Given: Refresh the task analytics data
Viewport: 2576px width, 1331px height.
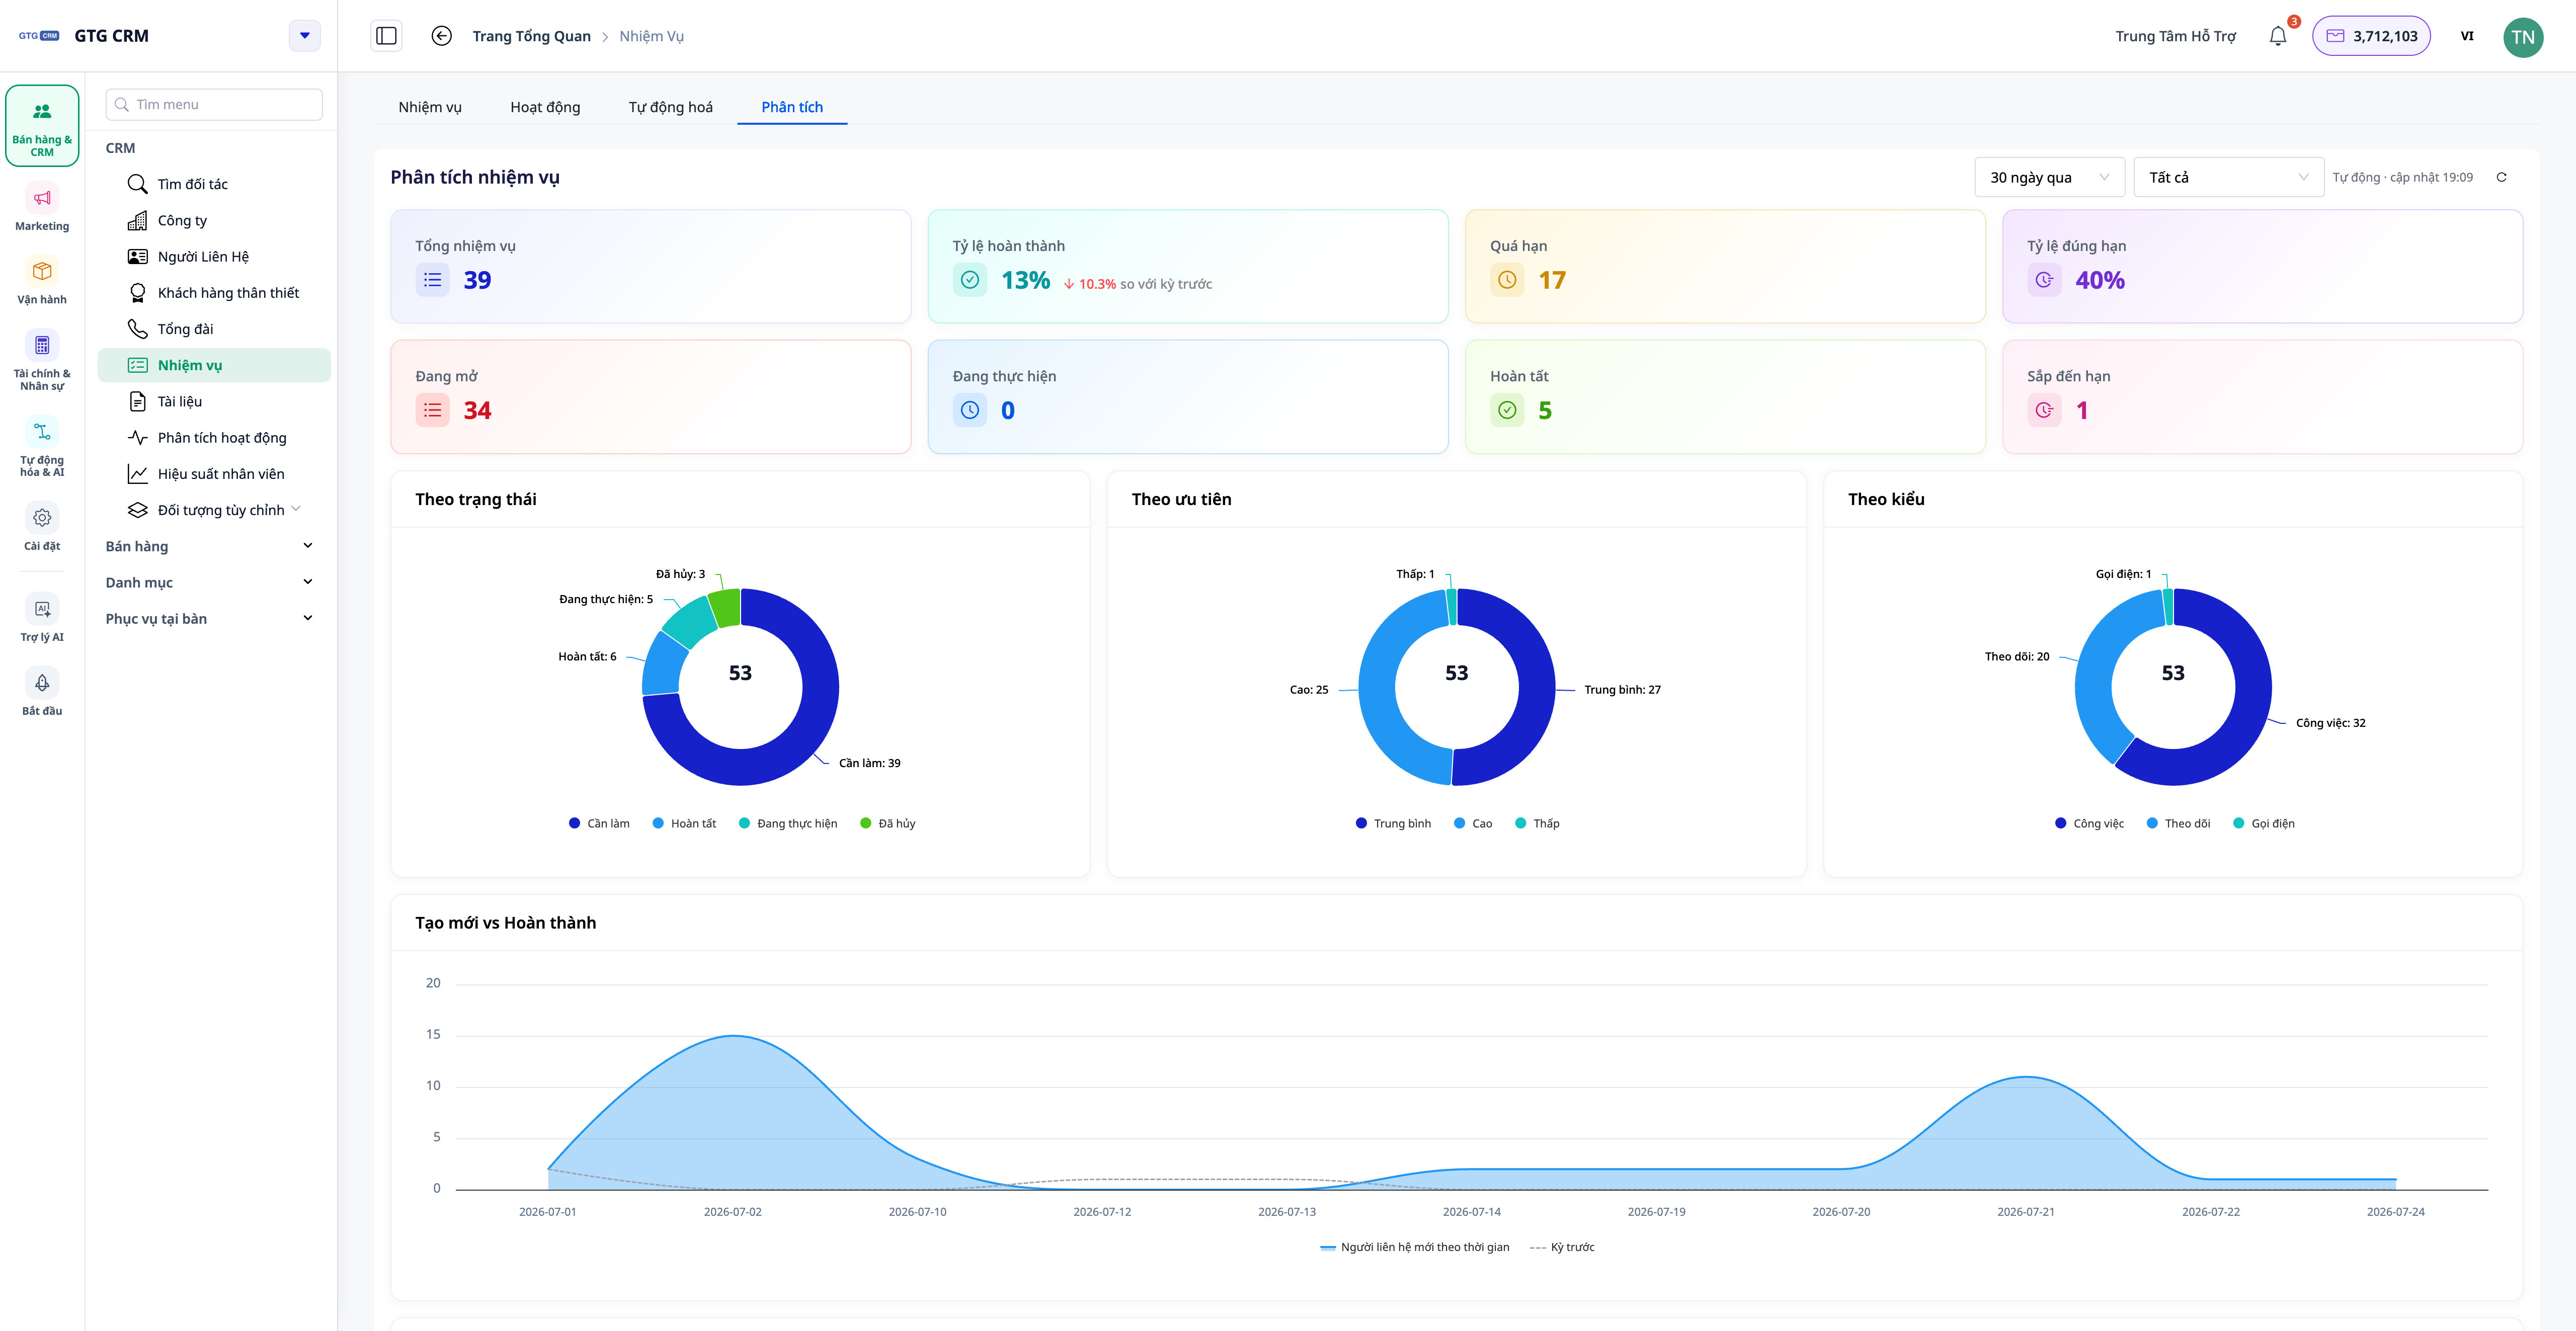Looking at the screenshot, I should [x=2501, y=177].
